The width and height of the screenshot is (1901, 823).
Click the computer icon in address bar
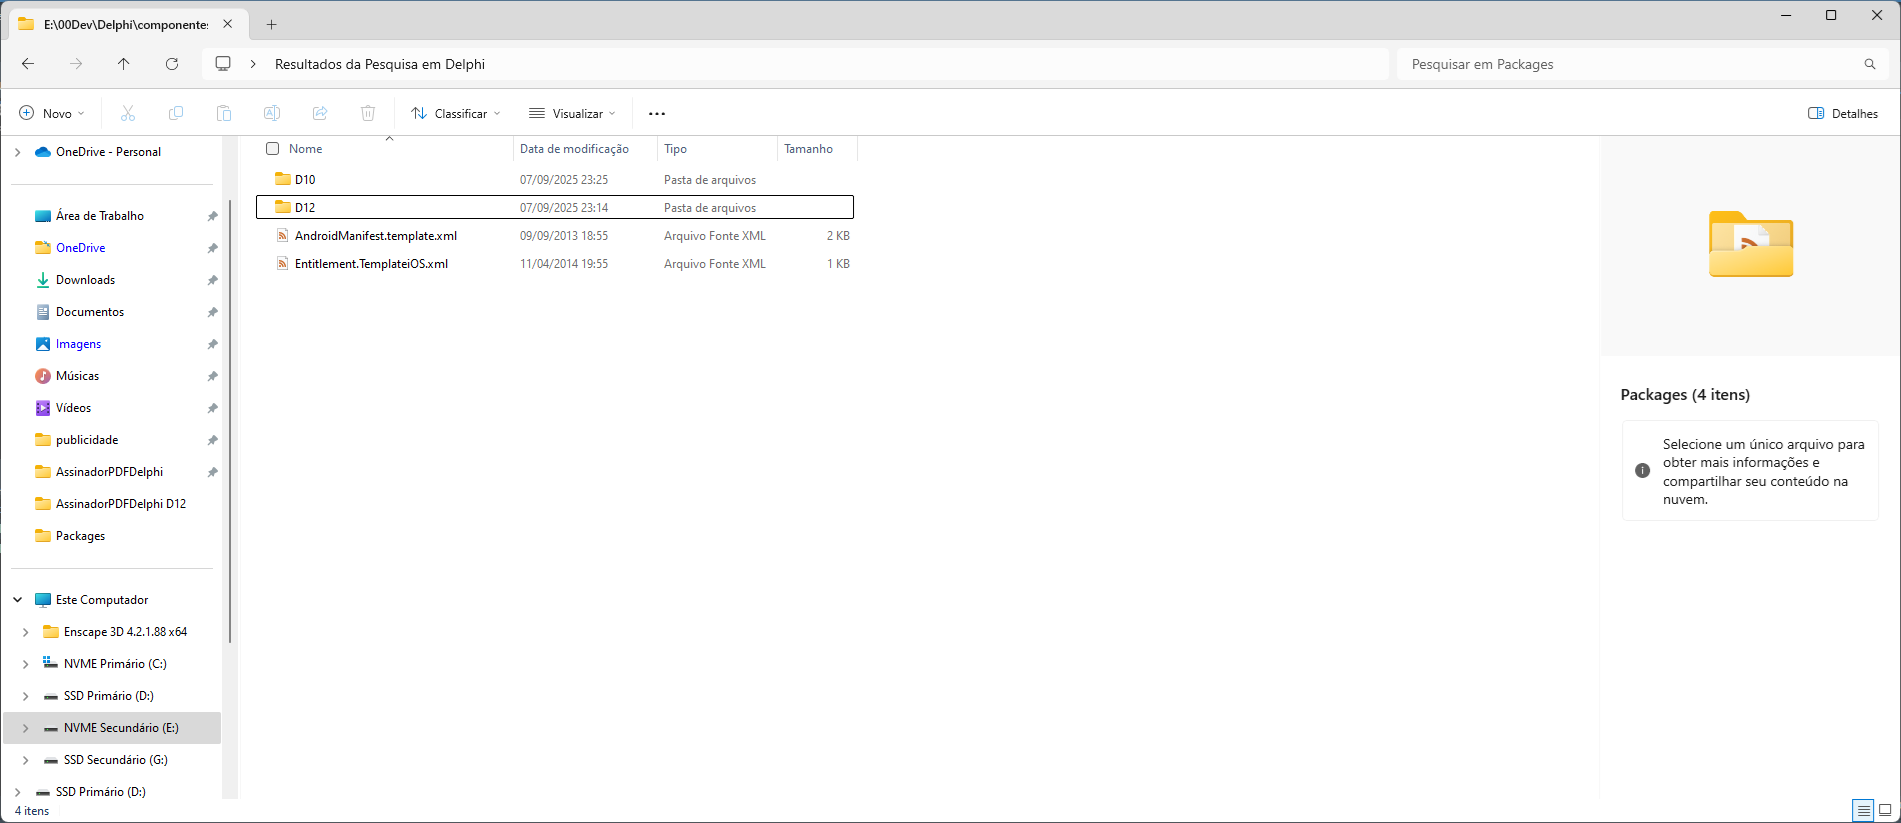pos(223,64)
